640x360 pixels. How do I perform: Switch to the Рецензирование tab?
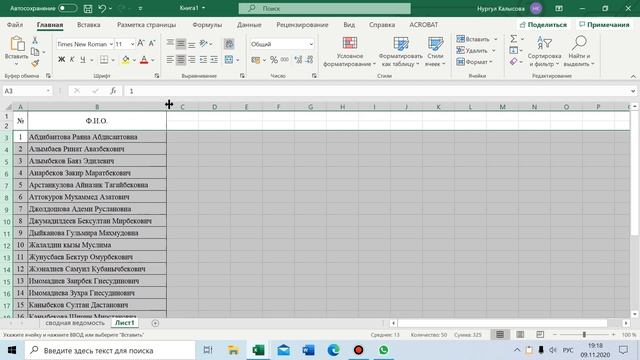coord(302,24)
